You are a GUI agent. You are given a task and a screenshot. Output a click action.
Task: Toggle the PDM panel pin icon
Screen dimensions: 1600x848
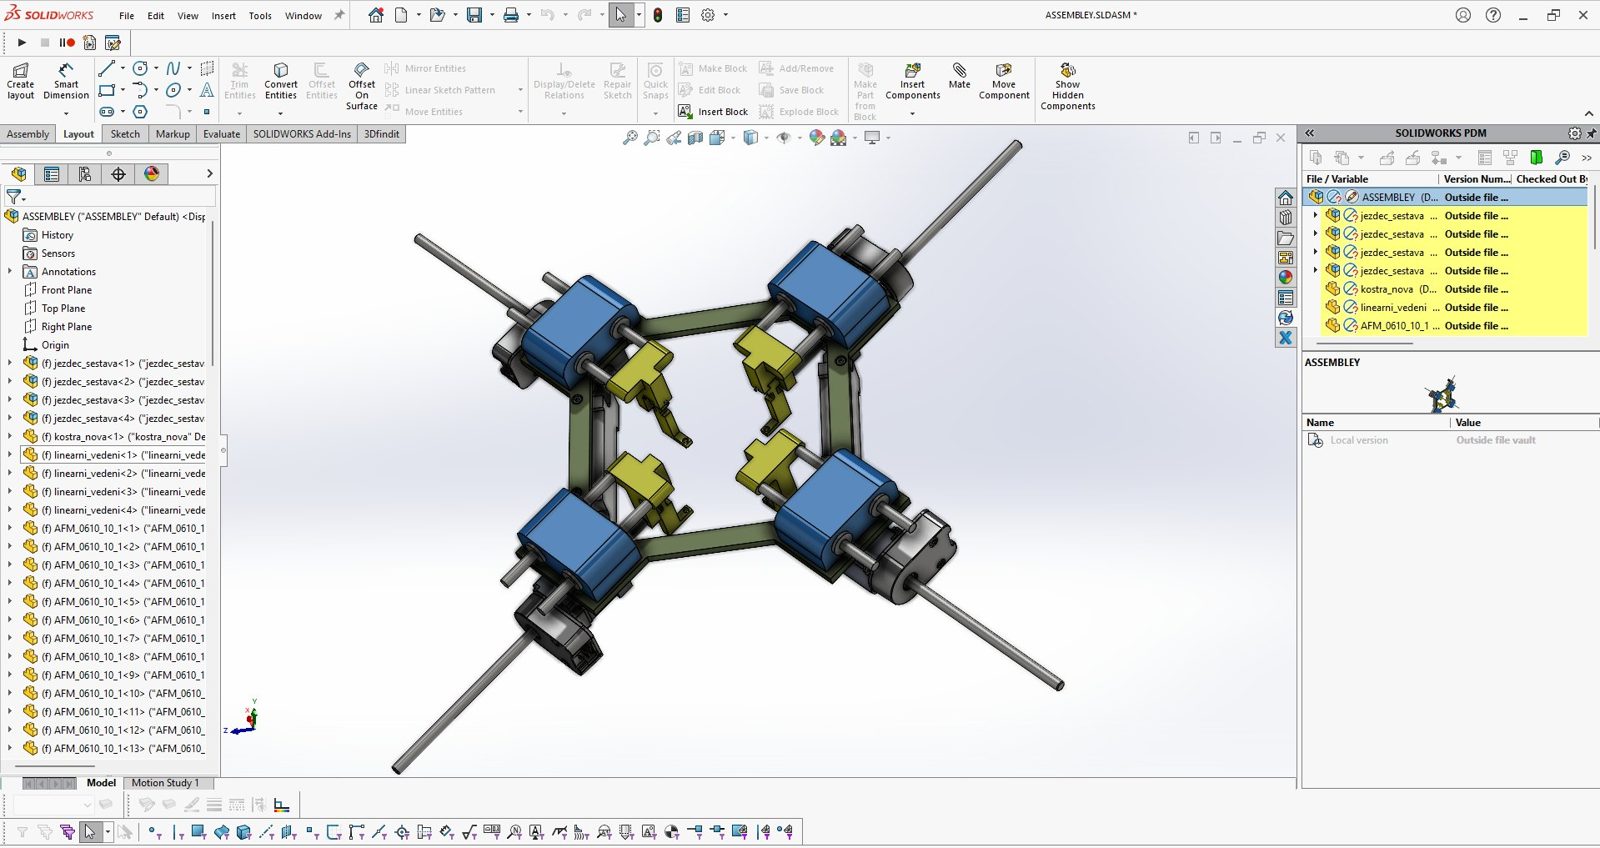[1591, 133]
